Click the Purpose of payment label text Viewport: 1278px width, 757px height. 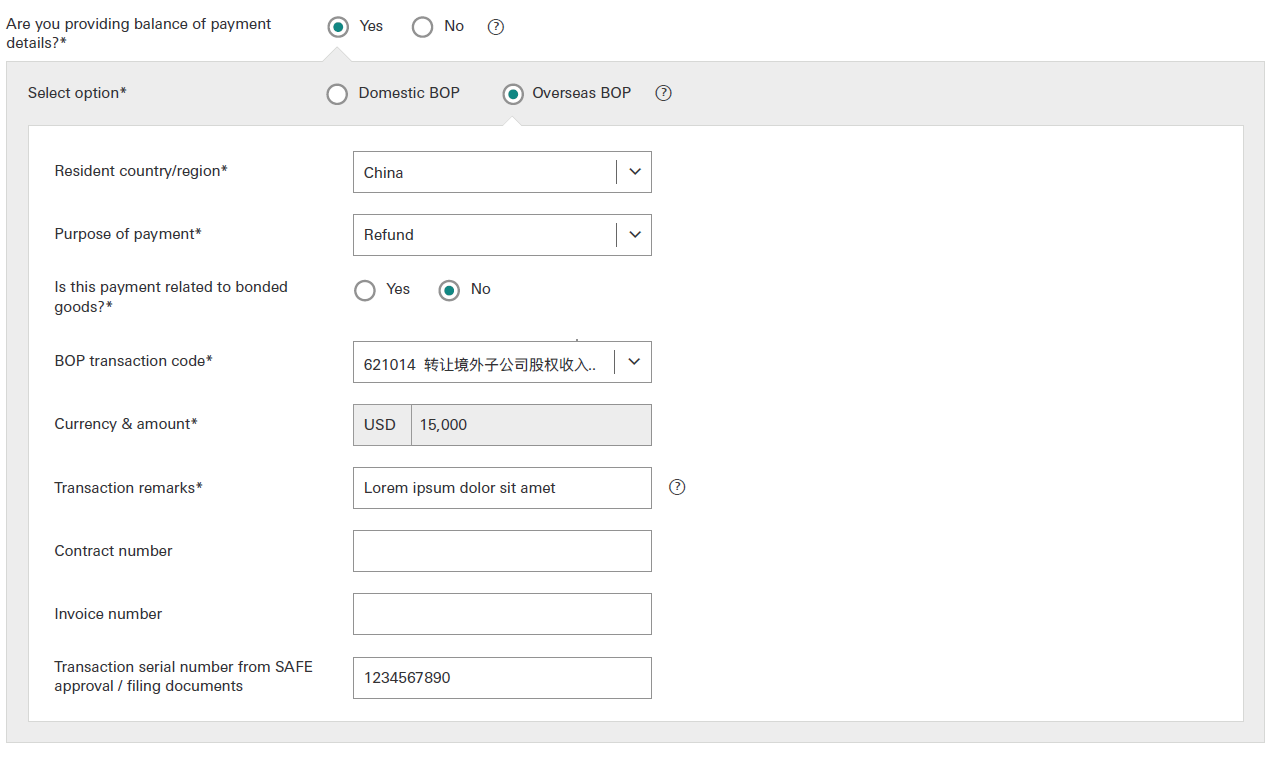[x=128, y=234]
